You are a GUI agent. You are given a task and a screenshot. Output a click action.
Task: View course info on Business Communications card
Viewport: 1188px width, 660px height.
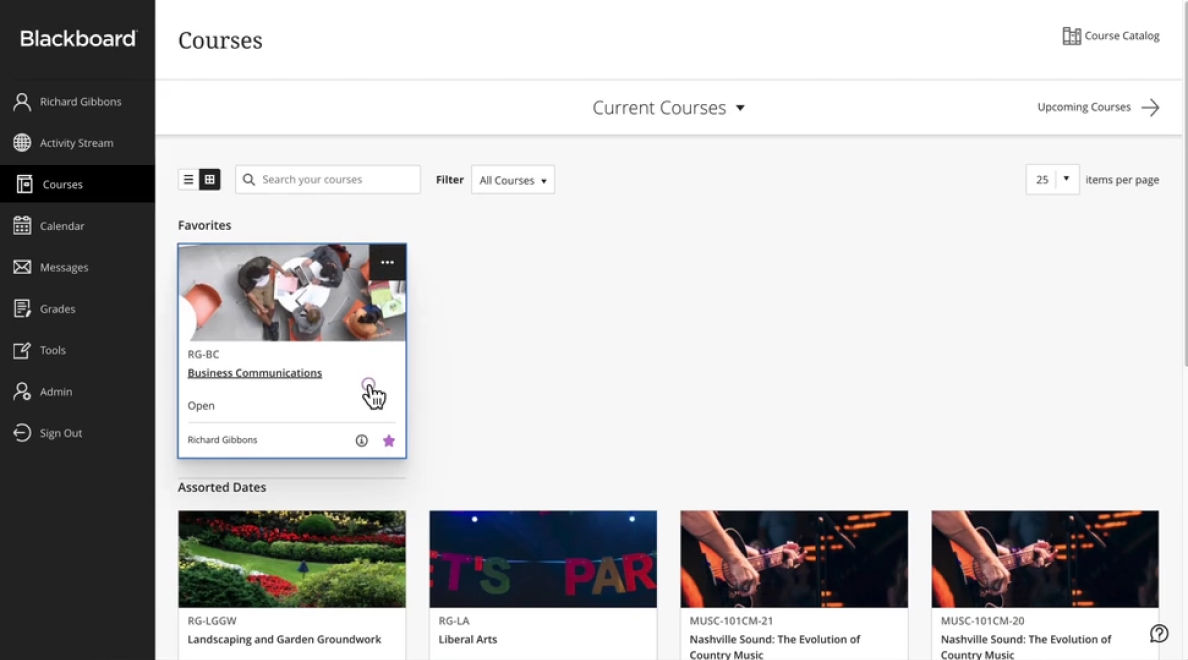point(362,439)
